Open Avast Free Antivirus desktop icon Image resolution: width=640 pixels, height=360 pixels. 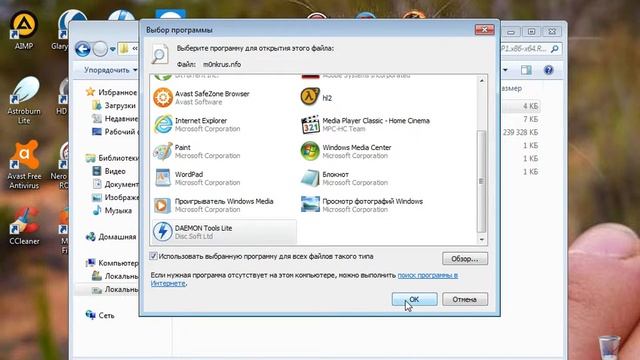[24, 165]
